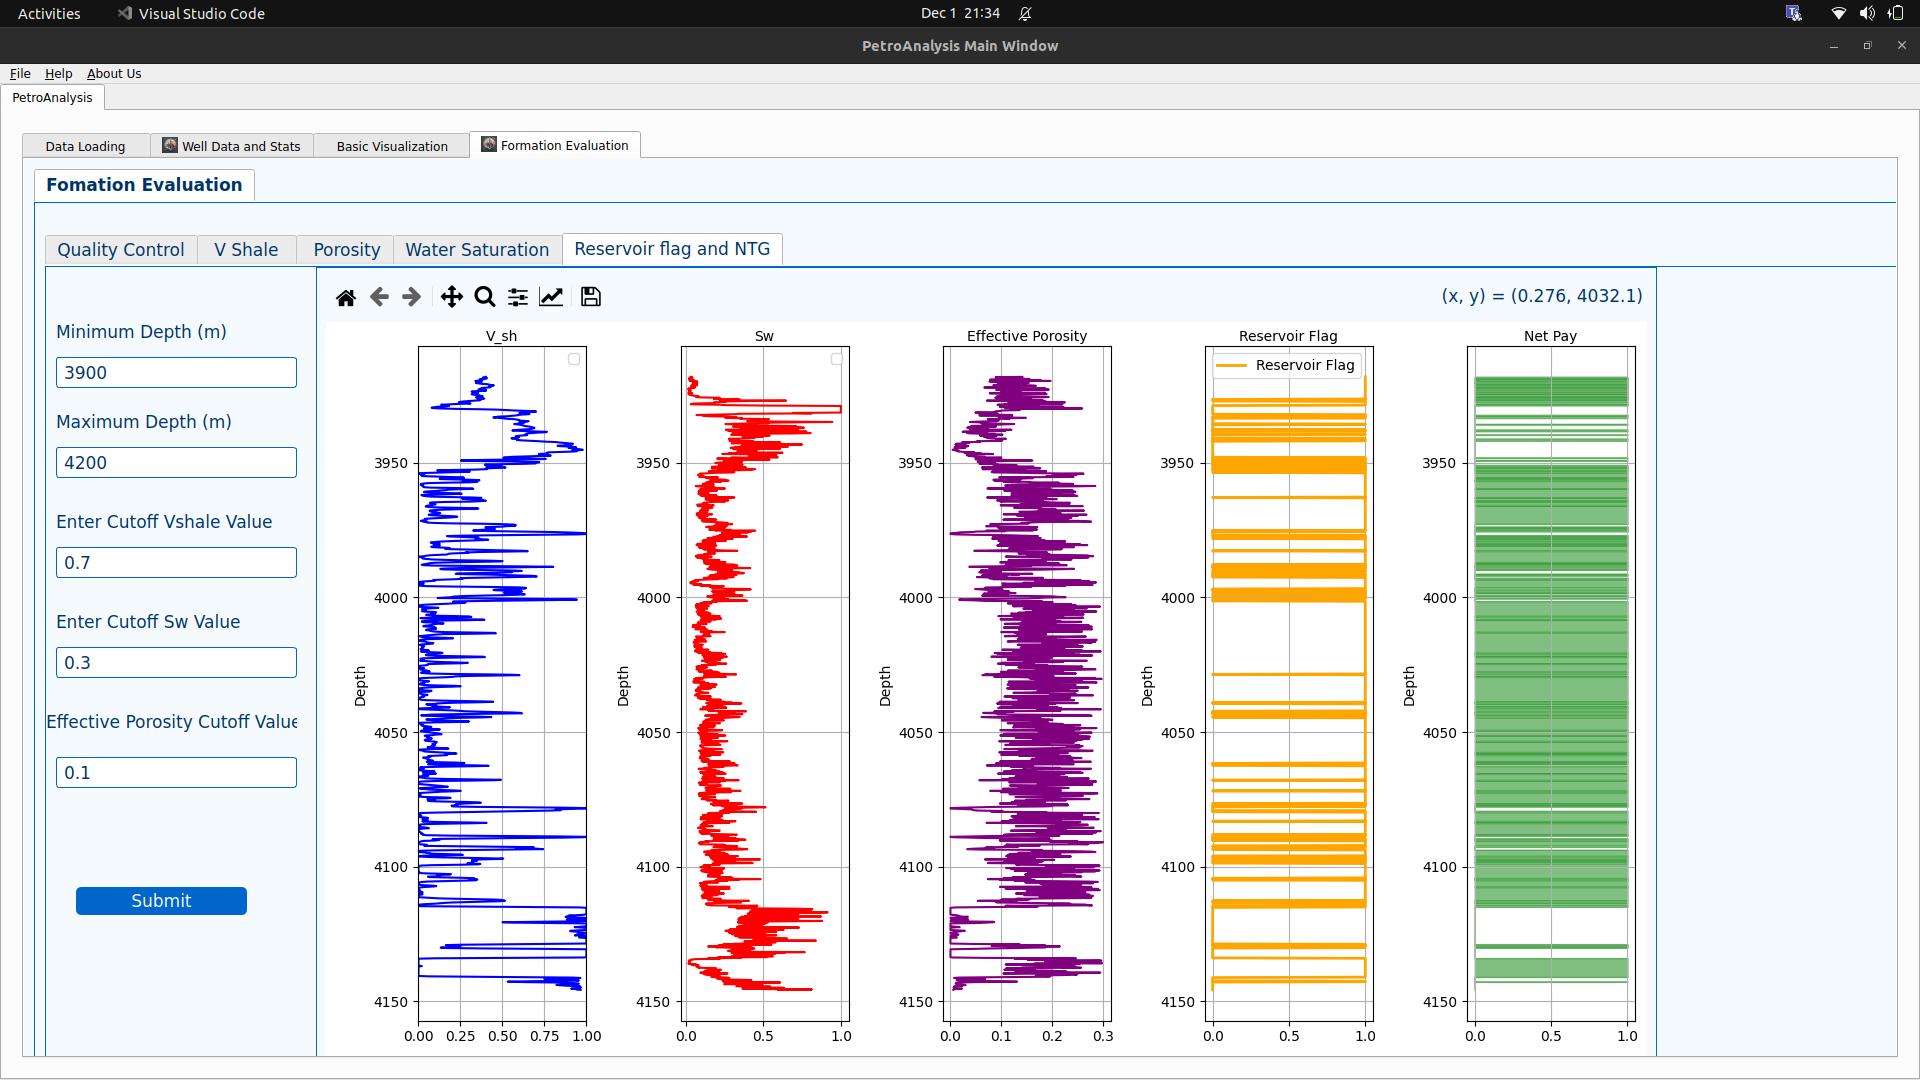
Task: Open the Water Saturation tab
Action: pos(477,249)
